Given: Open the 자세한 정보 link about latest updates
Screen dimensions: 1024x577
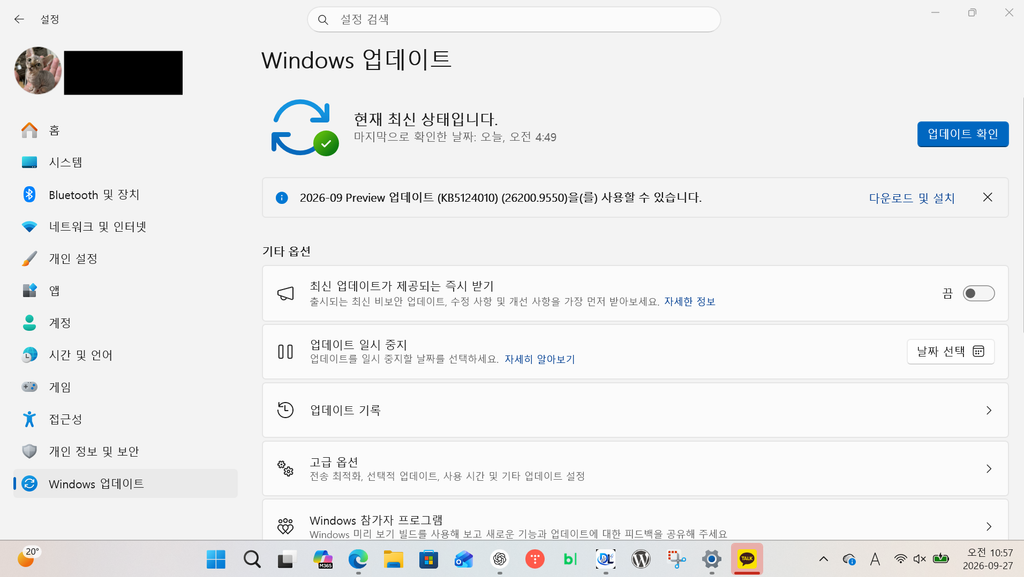Looking at the screenshot, I should pos(690,302).
